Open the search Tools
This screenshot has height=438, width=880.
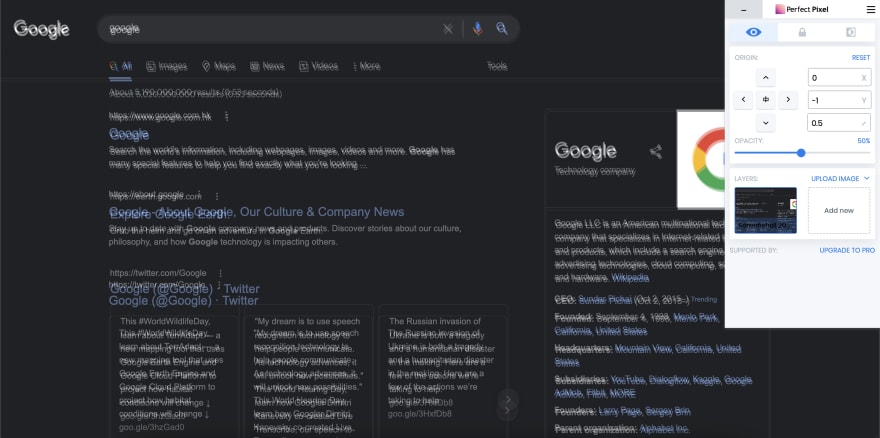(x=497, y=66)
